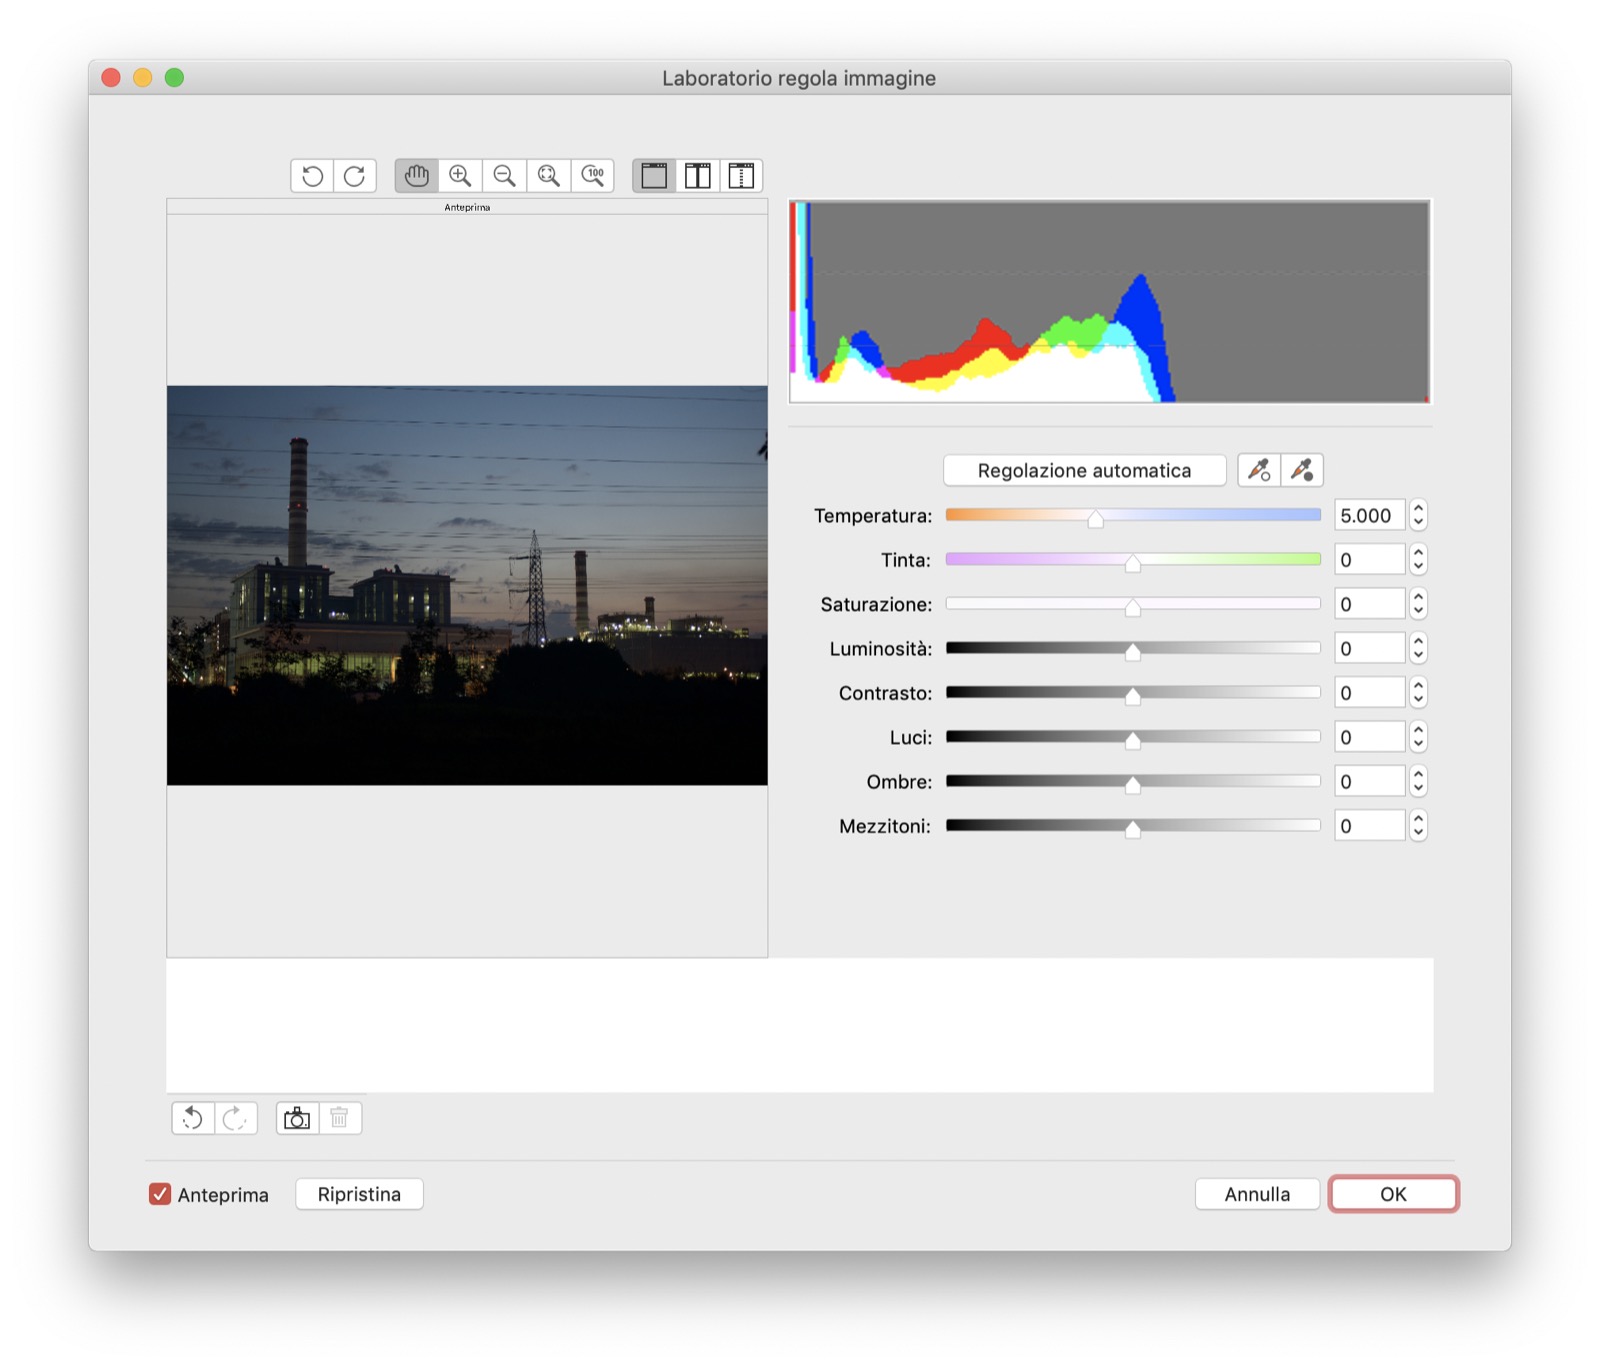The width and height of the screenshot is (1600, 1368).
Task: Click the zoom to fit icon
Action: 548,176
